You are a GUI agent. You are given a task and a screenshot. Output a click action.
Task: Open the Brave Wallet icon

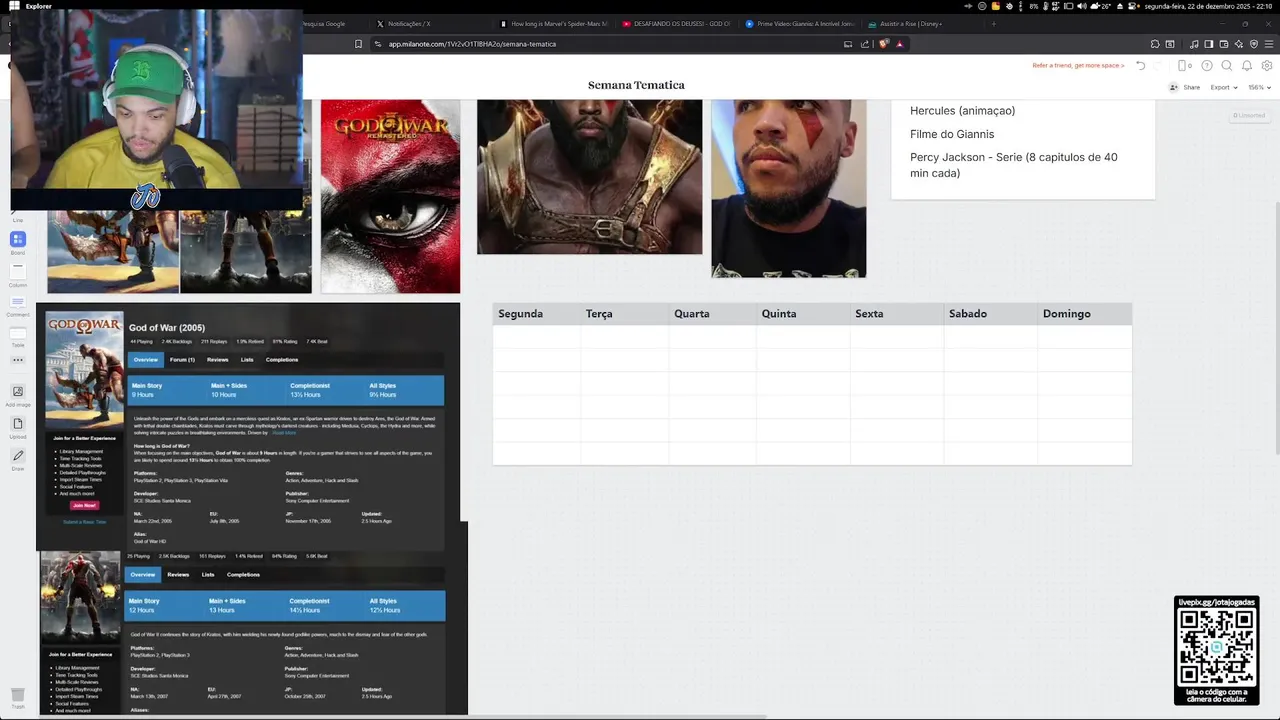click(1224, 44)
